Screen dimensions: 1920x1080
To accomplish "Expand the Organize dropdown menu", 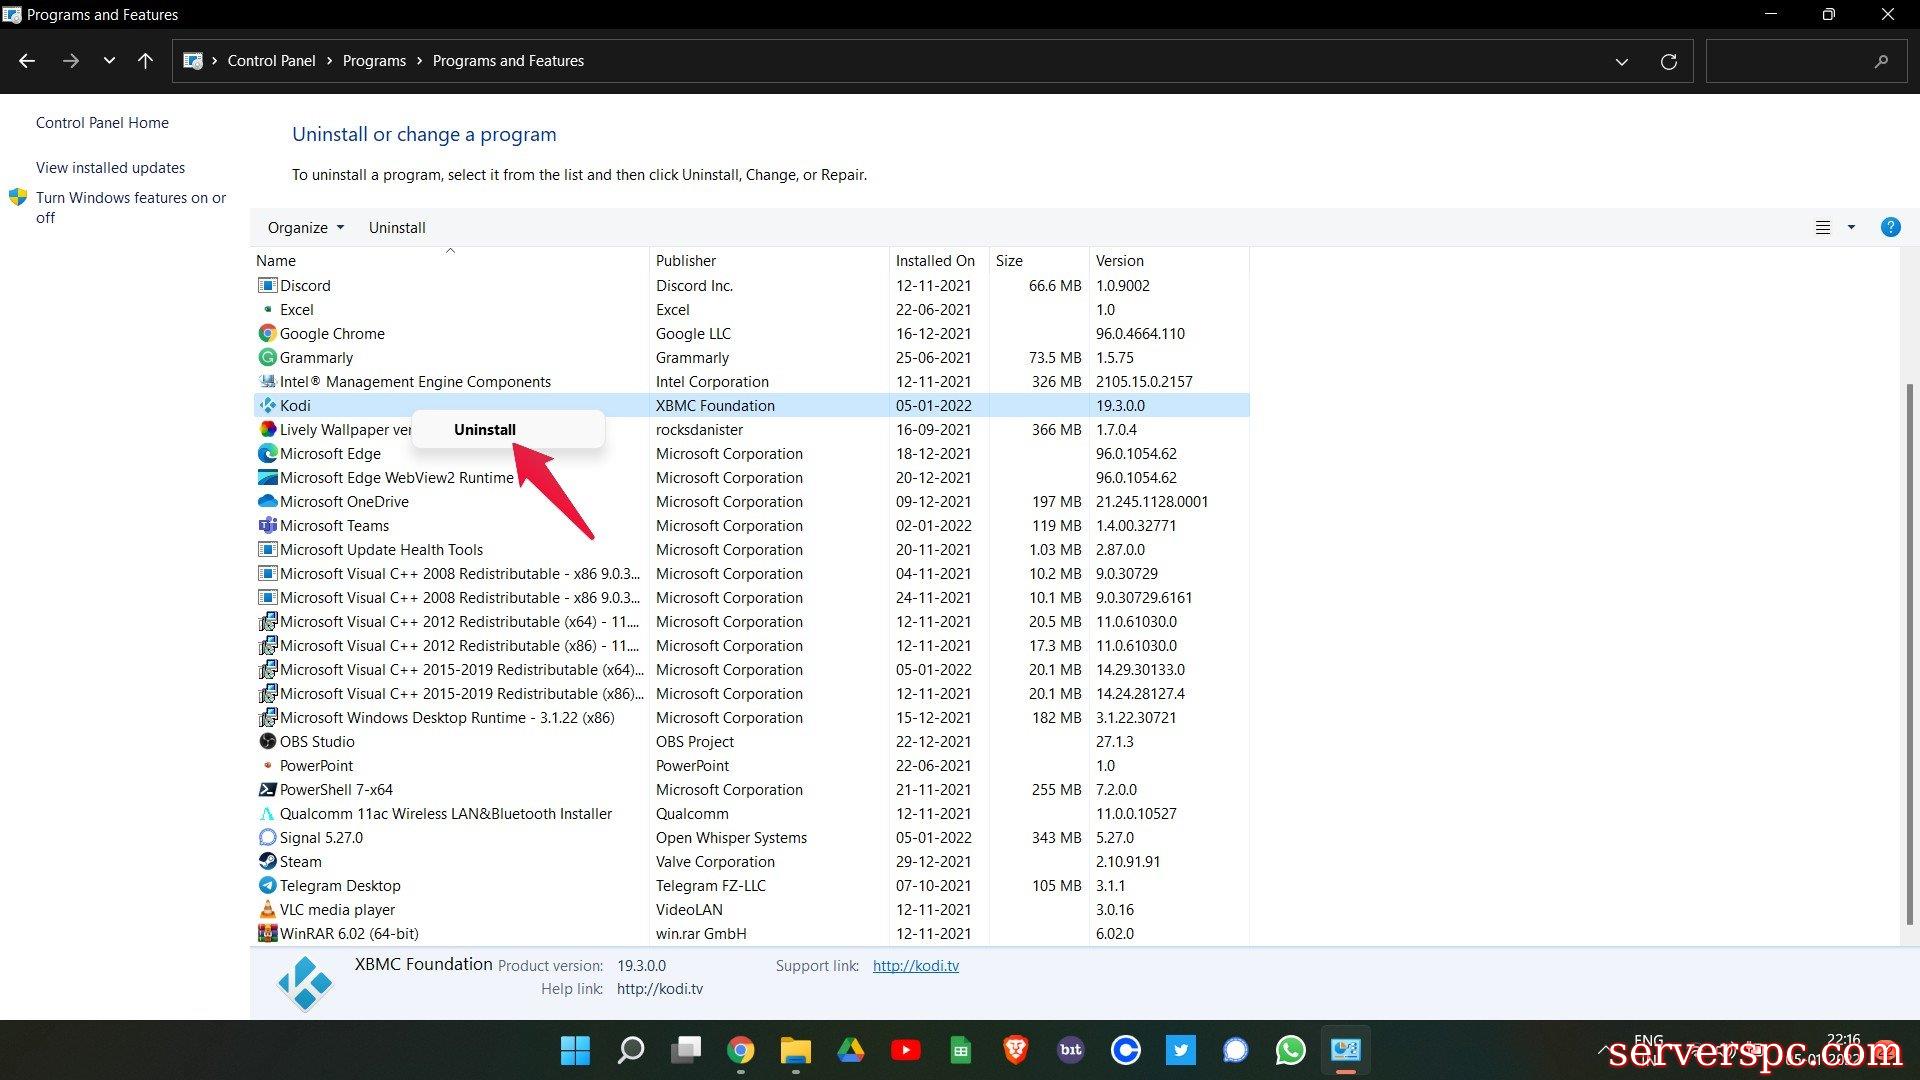I will [305, 228].
